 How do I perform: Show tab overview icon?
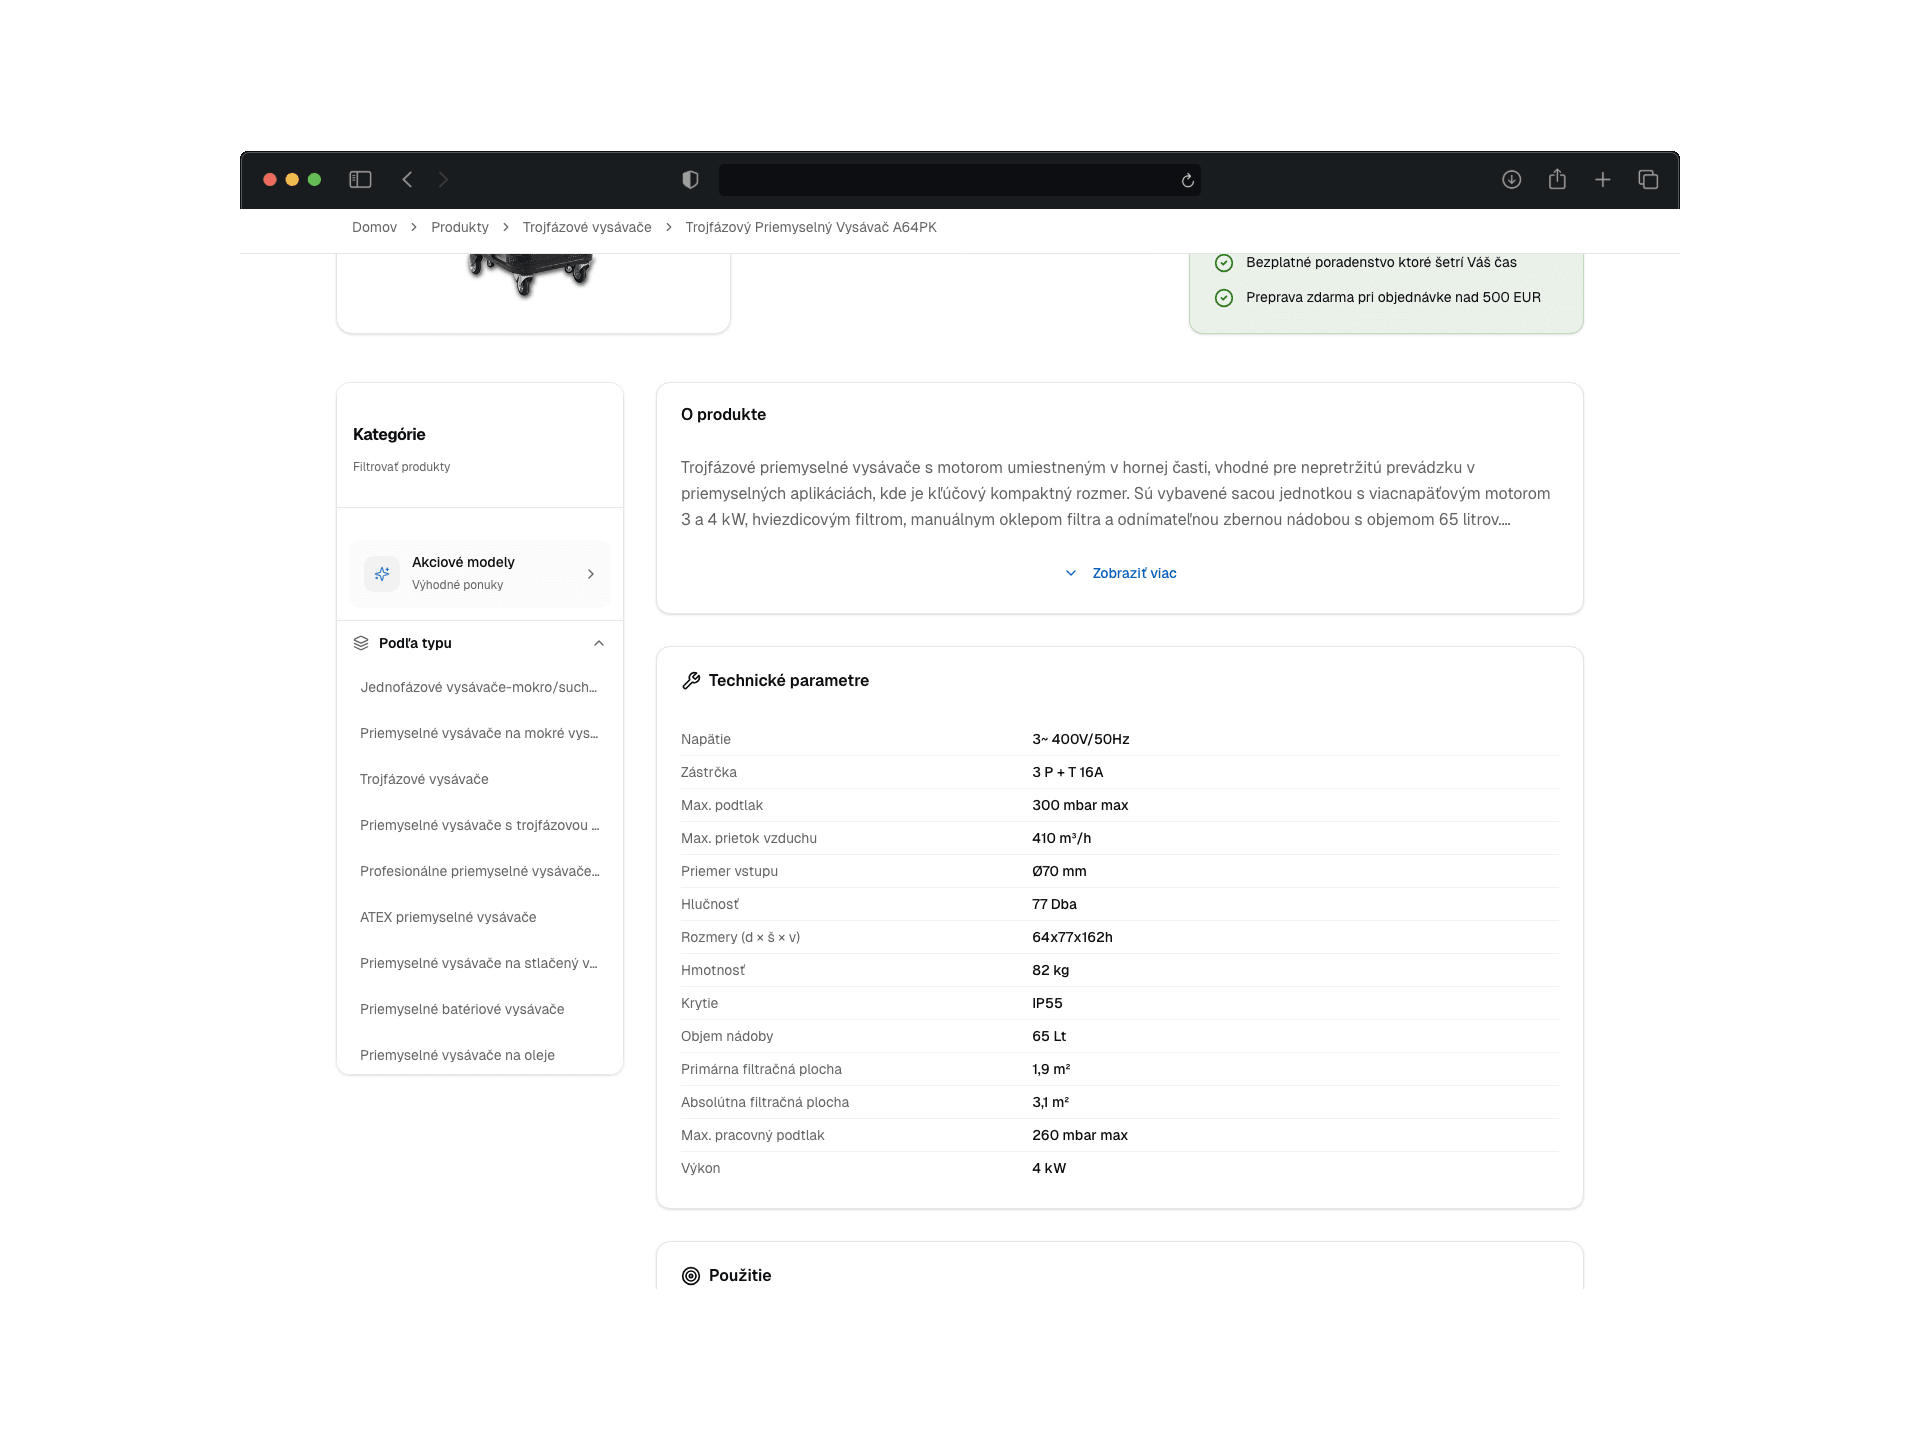coord(1648,180)
